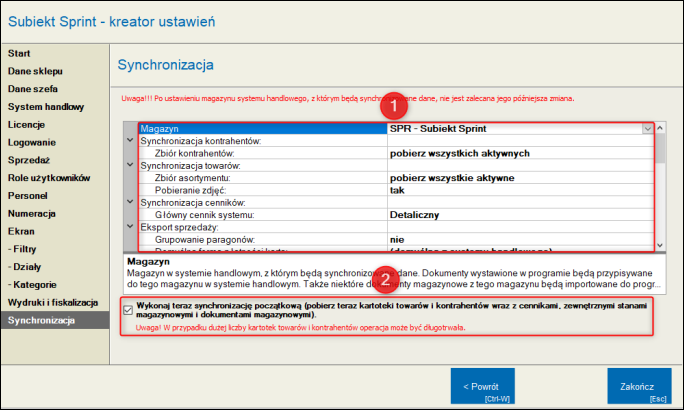Screen dimensions: 684x410
Task: Open the Działy subsection
Action: pos(24,267)
